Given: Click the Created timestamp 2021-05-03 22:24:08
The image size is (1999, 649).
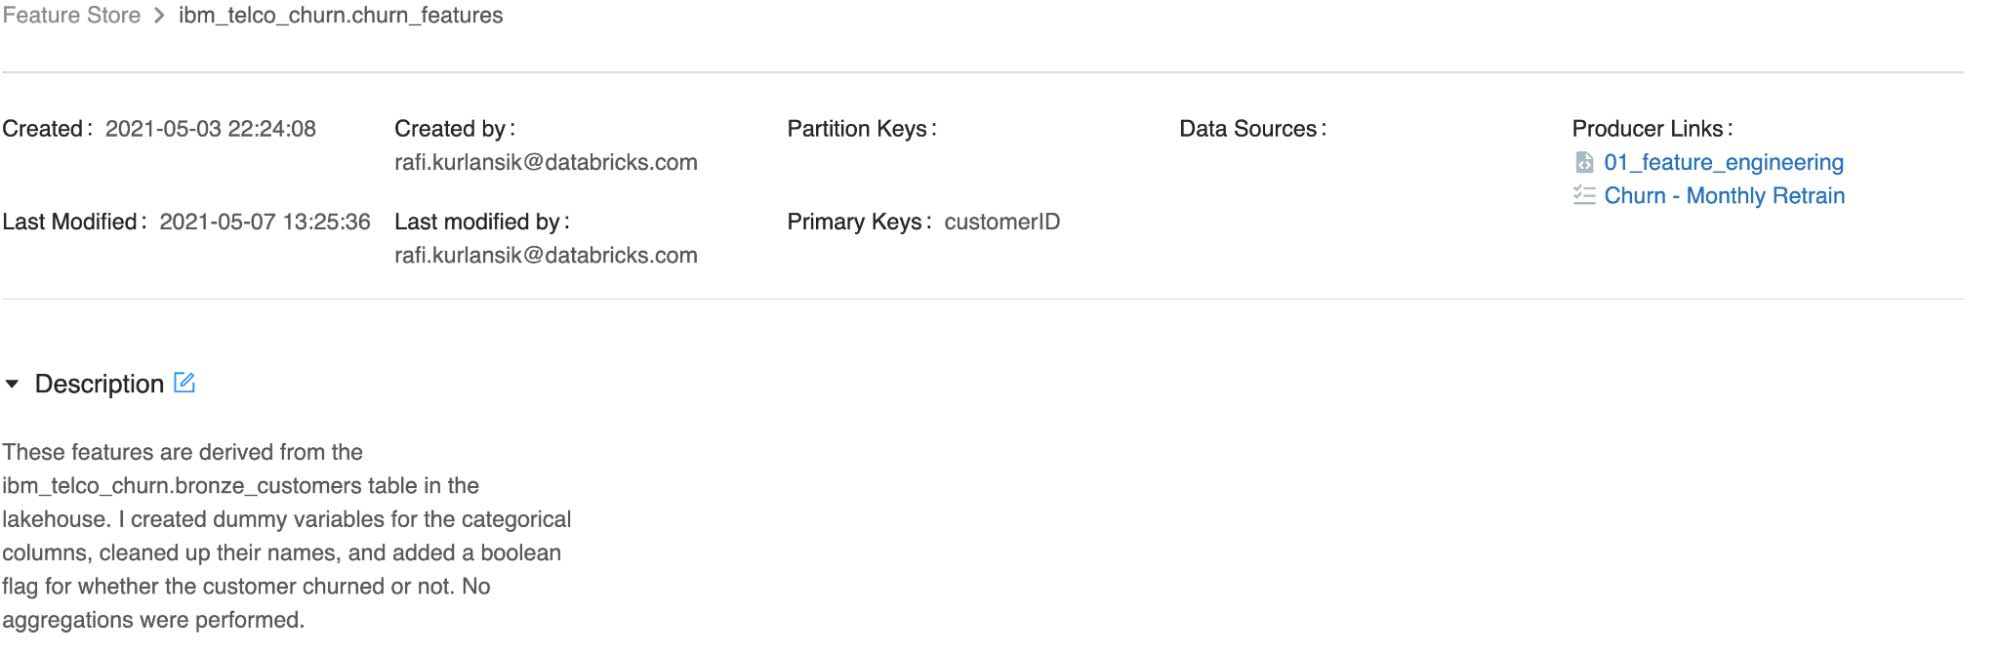Looking at the screenshot, I should pyautogui.click(x=210, y=129).
